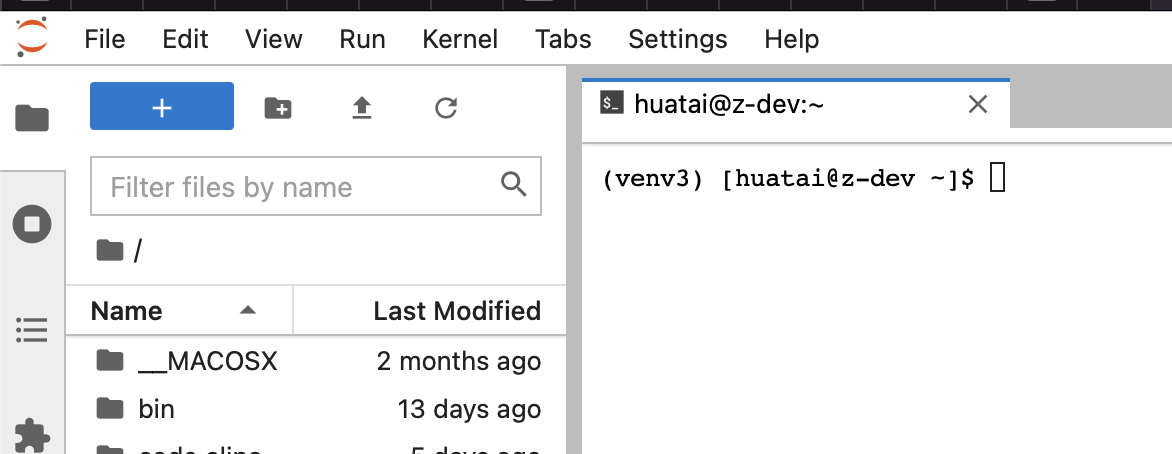
Task: Close the huatai@z-dev terminal tab
Action: 978,103
